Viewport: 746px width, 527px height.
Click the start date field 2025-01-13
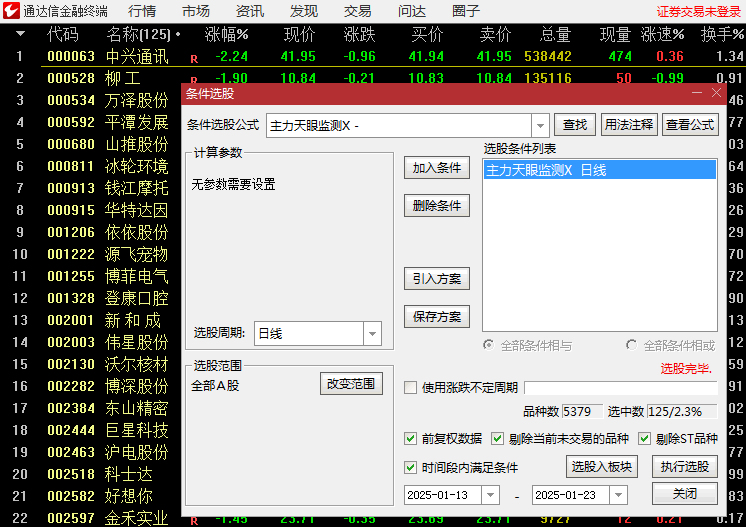tap(443, 495)
